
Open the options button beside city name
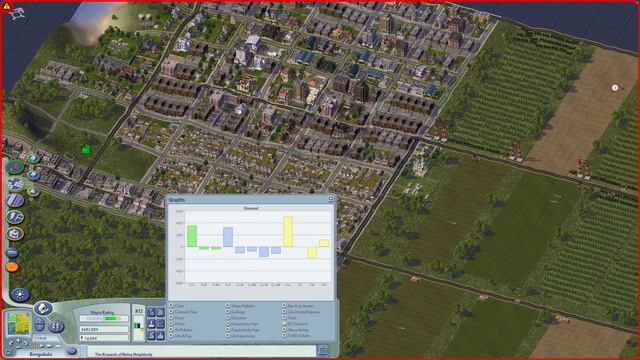(71, 351)
